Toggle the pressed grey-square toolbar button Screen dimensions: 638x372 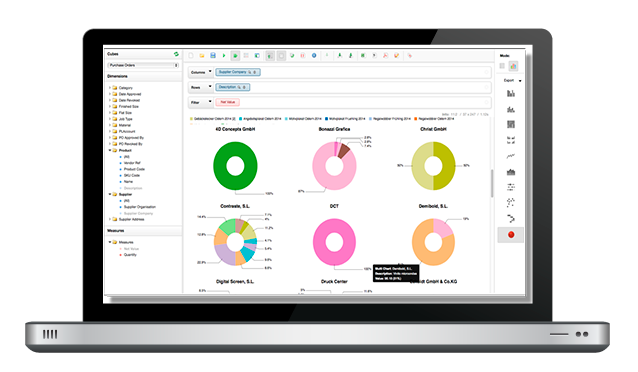[x=281, y=56]
